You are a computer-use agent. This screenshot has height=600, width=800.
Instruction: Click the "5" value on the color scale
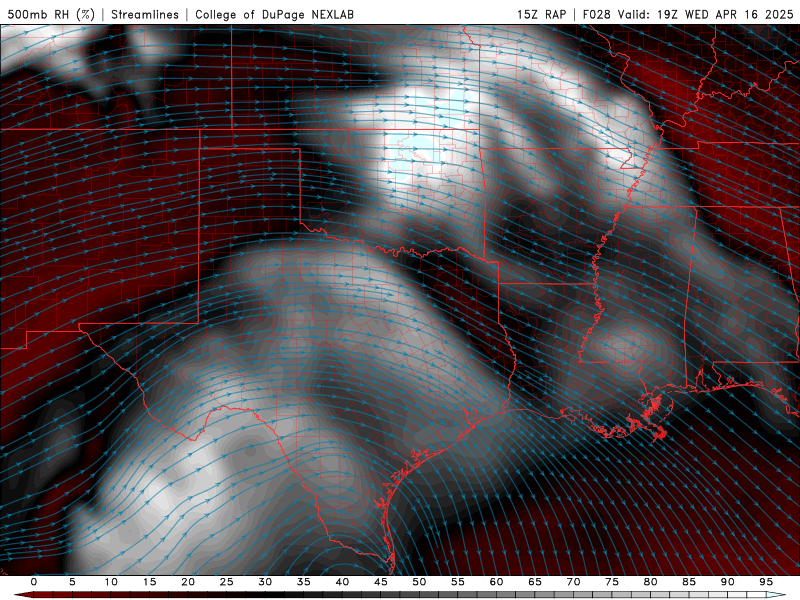point(72,582)
